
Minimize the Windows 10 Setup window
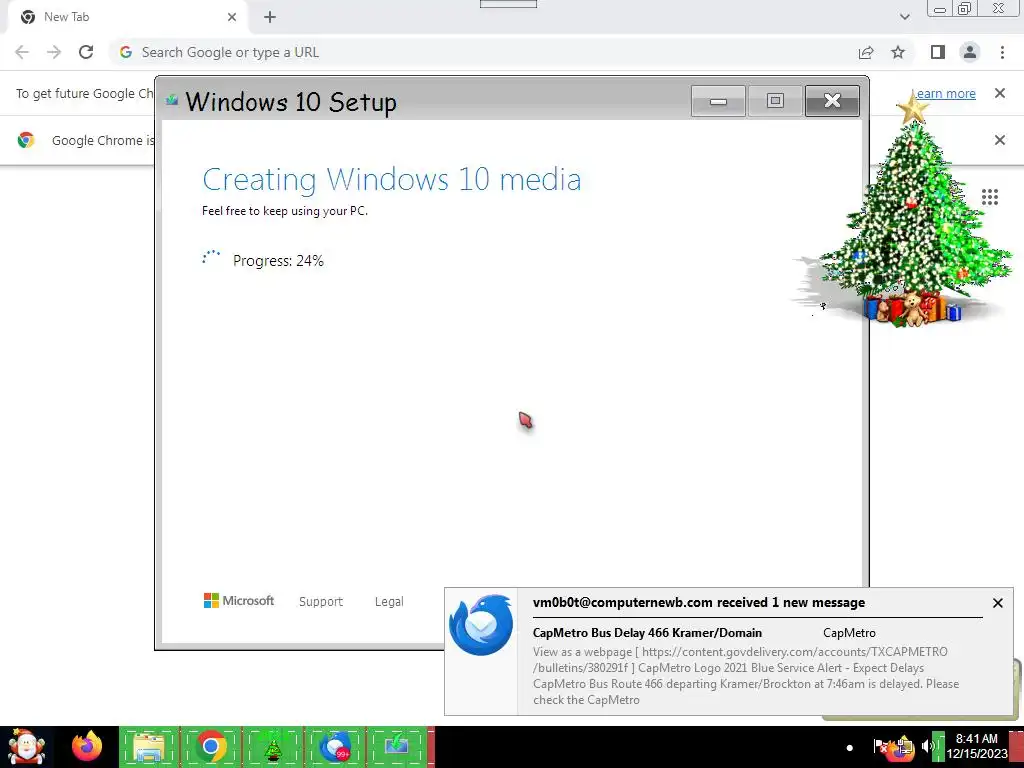click(x=718, y=101)
